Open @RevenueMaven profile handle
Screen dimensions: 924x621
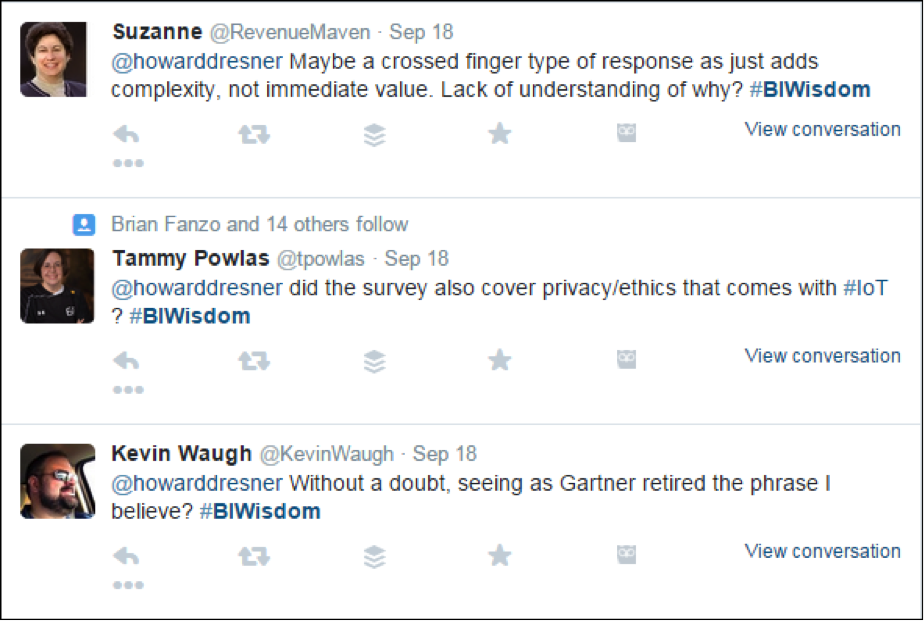tap(290, 32)
